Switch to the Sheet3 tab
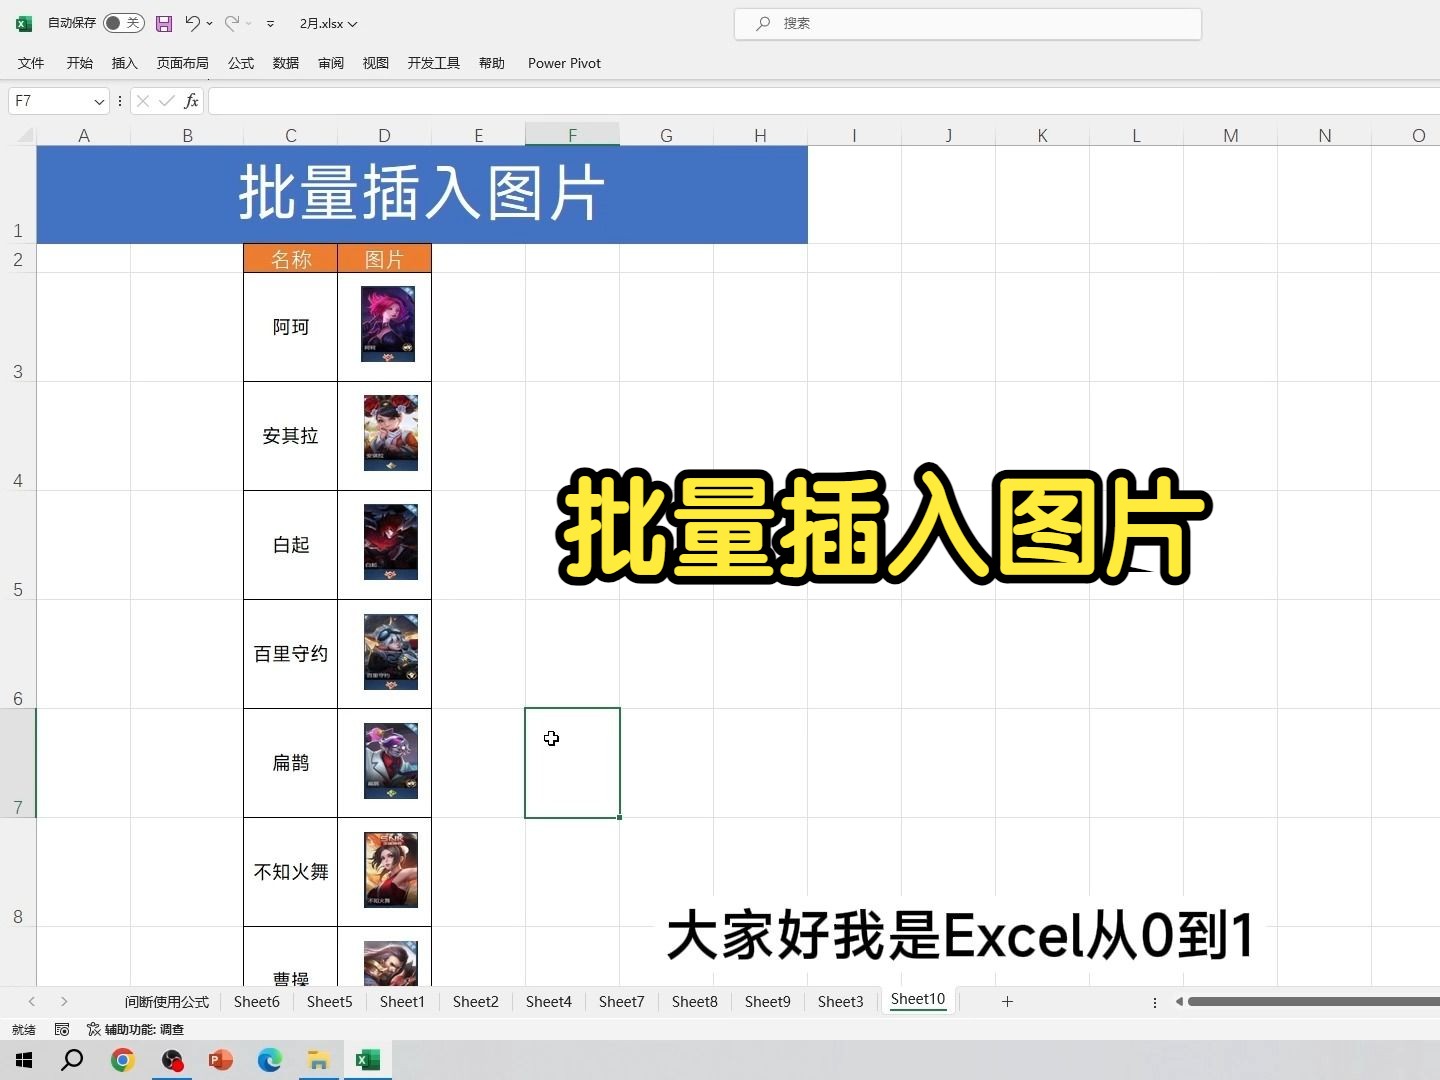1440x1080 pixels. pos(840,1001)
